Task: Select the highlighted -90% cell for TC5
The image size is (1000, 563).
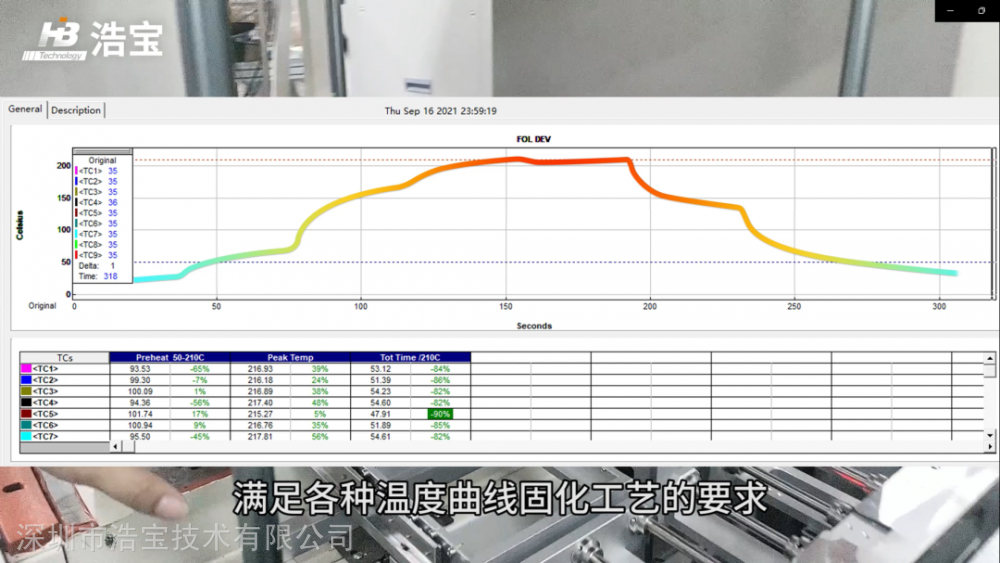Action: [440, 414]
